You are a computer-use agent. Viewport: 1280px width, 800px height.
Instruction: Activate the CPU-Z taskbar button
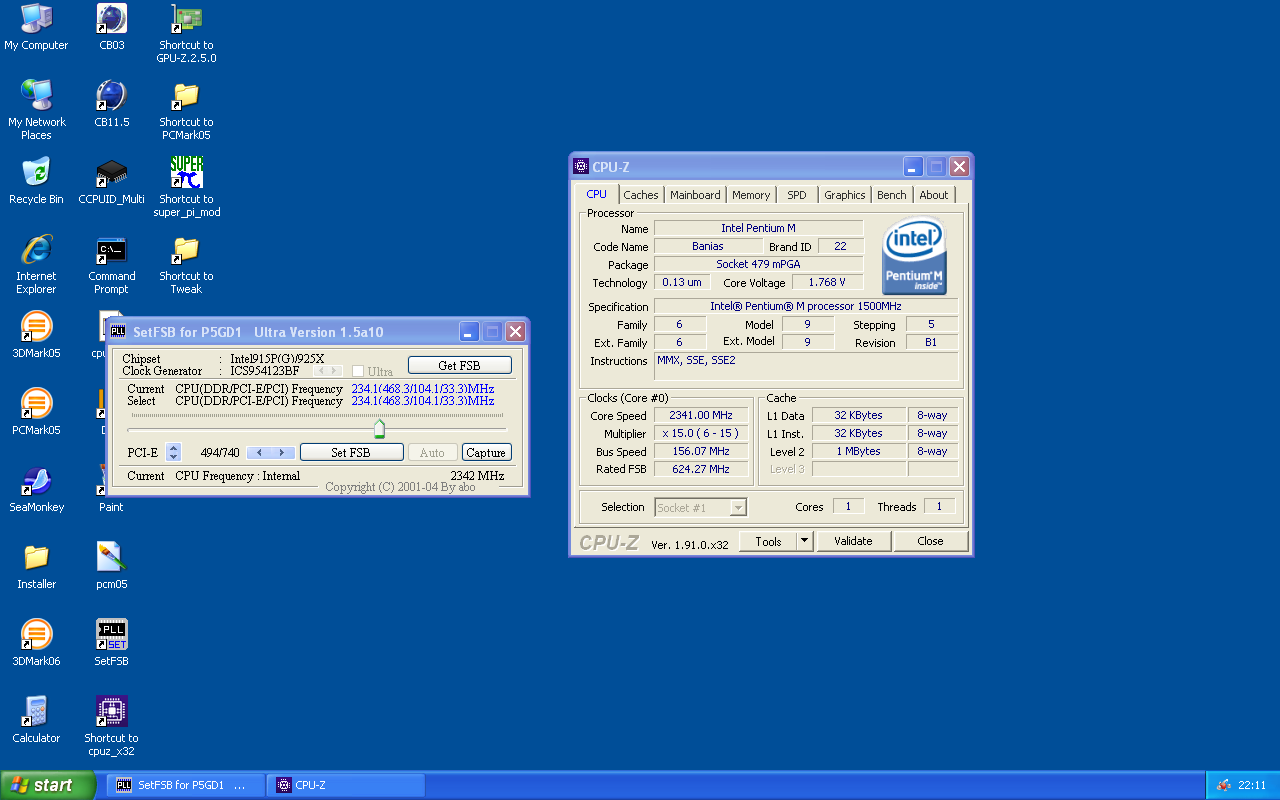coord(345,785)
